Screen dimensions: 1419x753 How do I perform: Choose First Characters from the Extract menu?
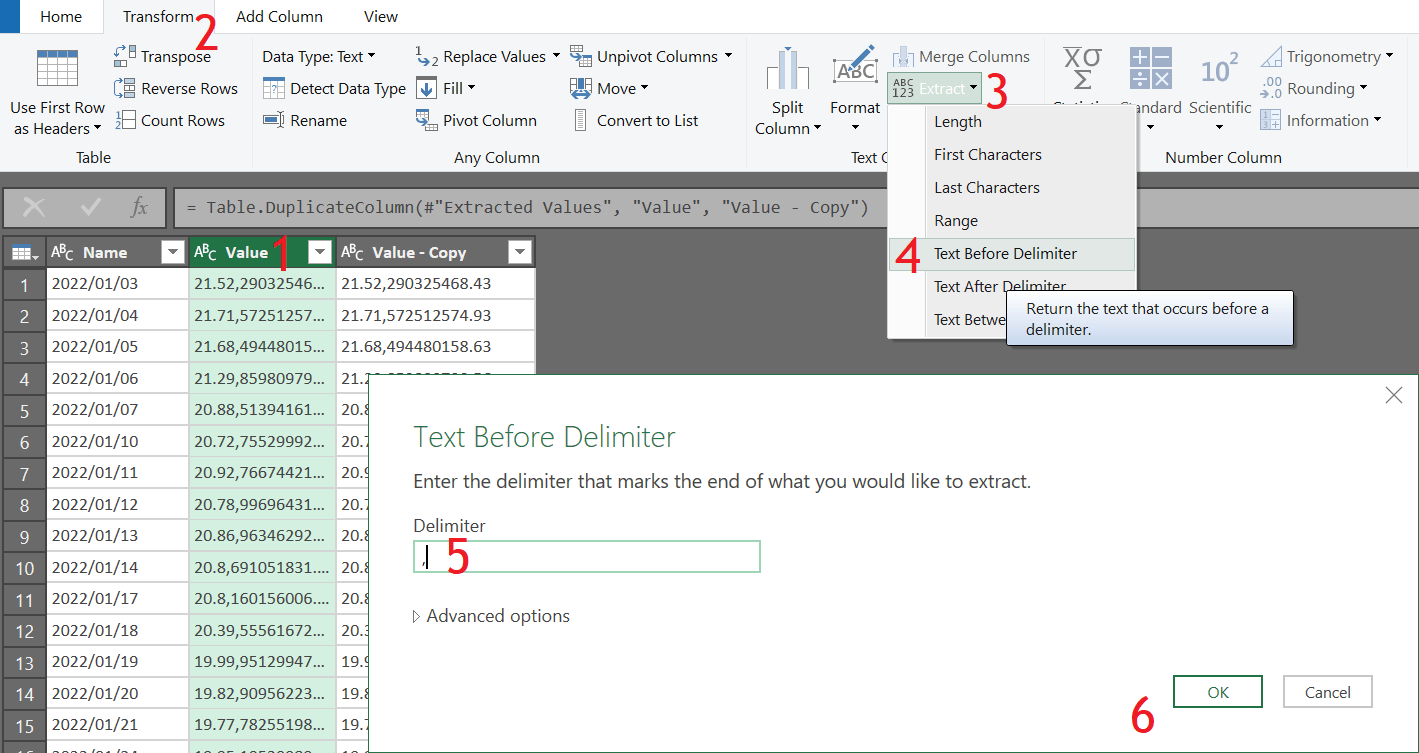coord(1012,155)
